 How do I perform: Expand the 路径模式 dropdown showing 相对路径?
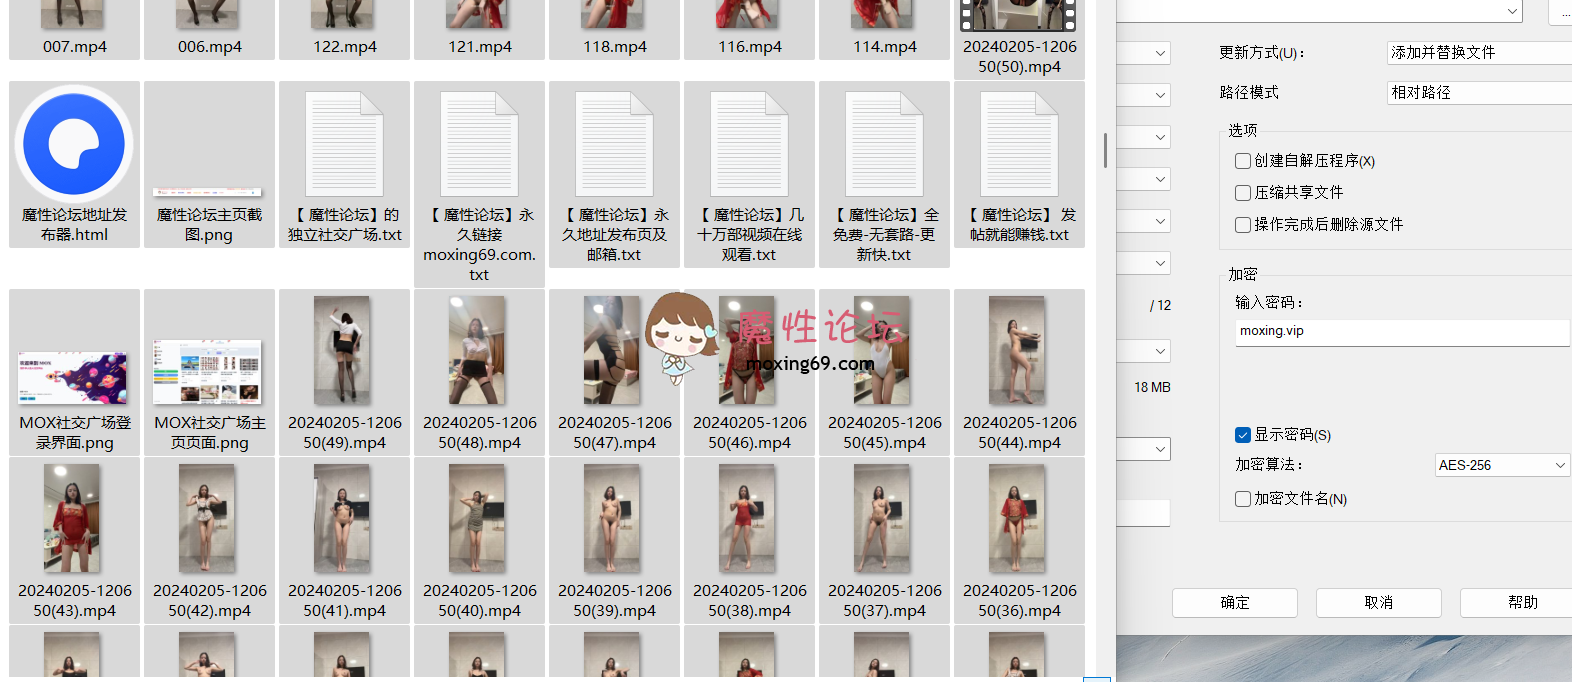click(x=1480, y=93)
